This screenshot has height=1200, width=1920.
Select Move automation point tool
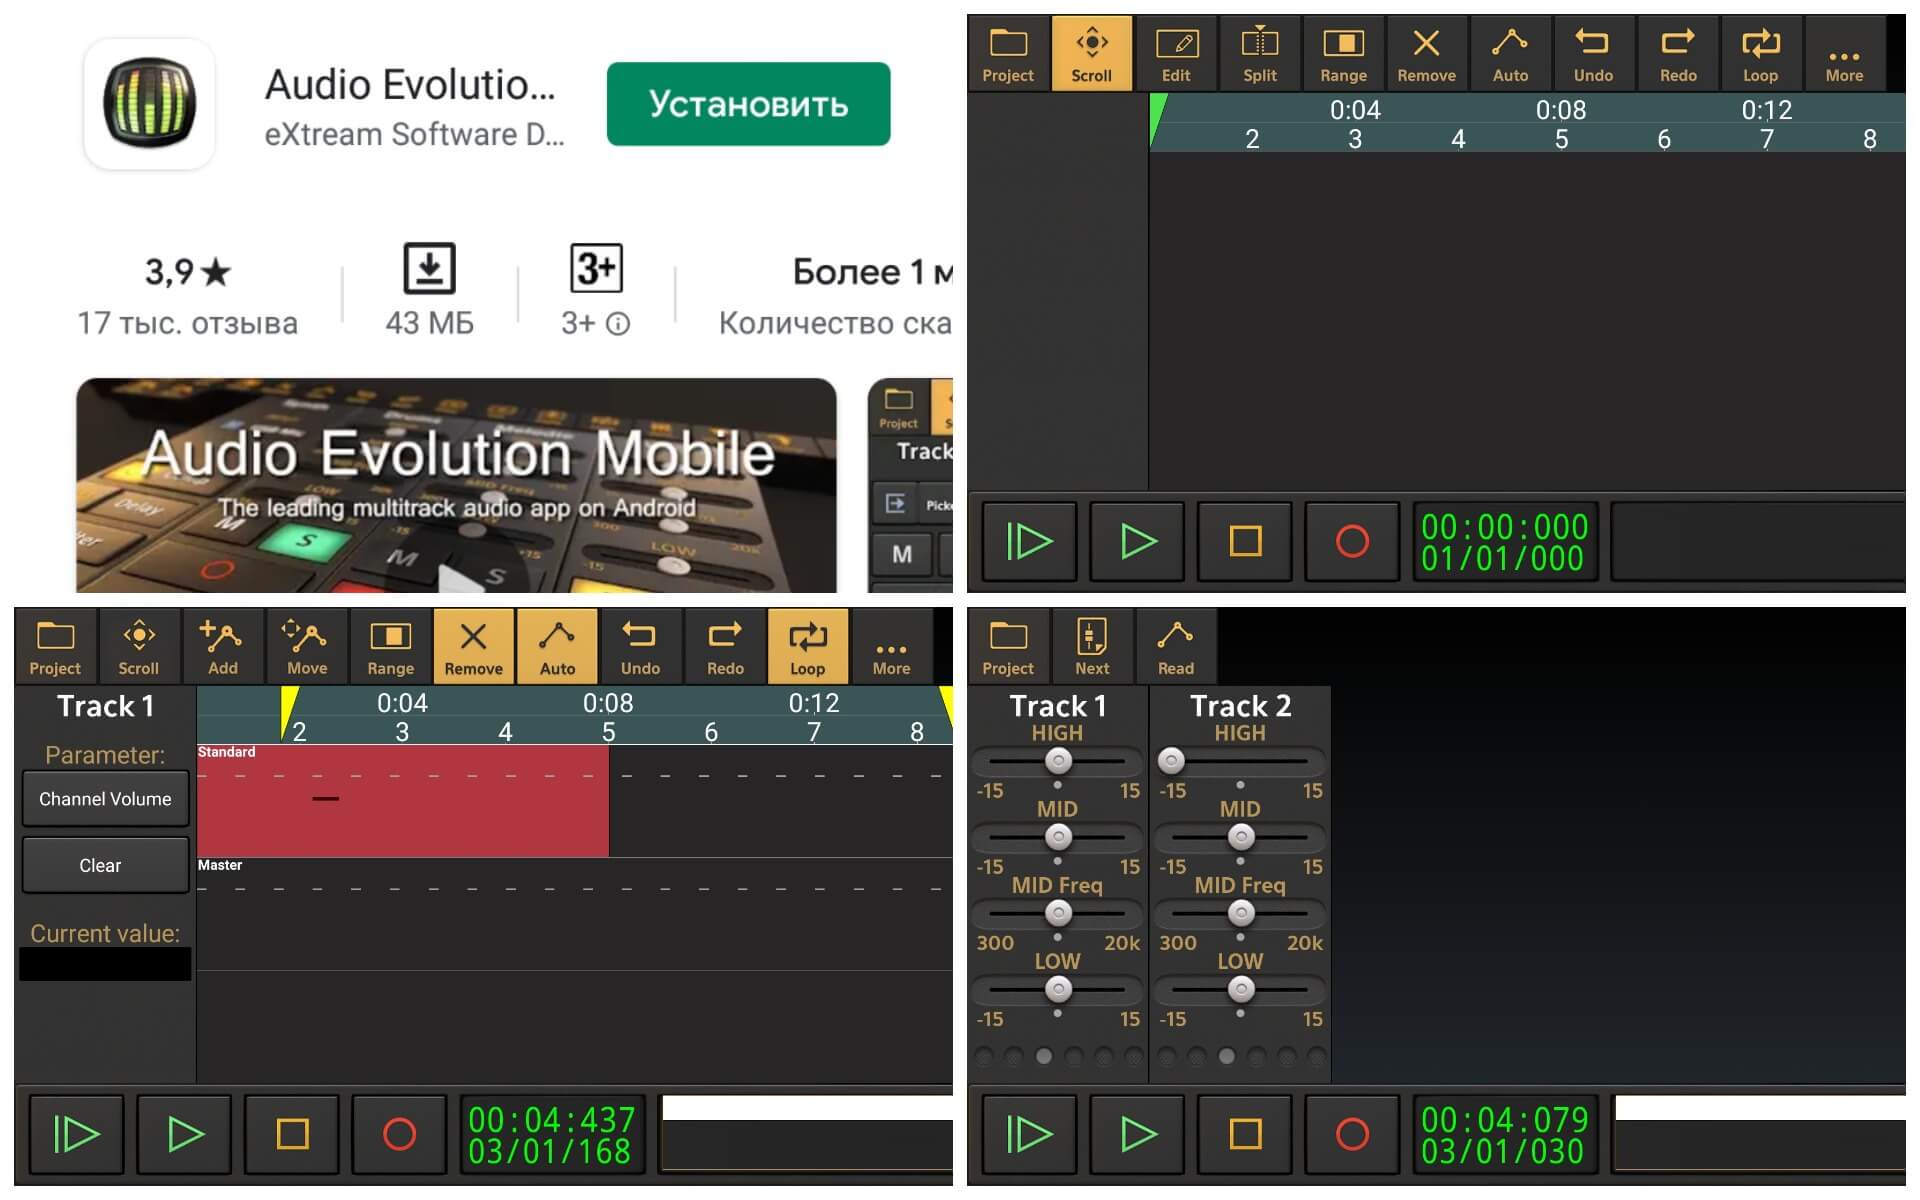[x=306, y=647]
